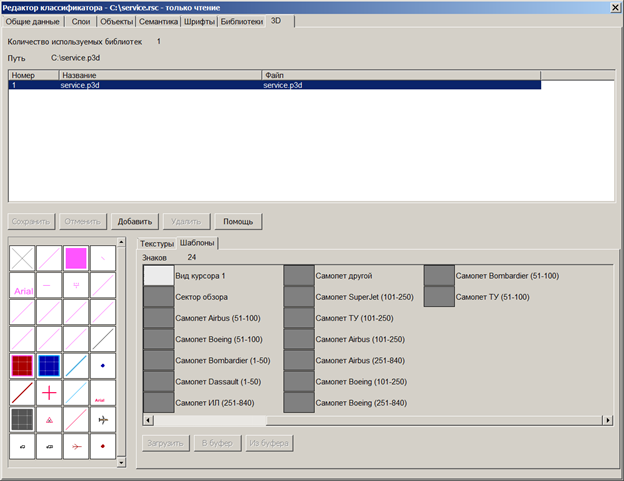Select the 'Вид курсора 1' template thumbnail
624x481 pixels.
point(158,275)
